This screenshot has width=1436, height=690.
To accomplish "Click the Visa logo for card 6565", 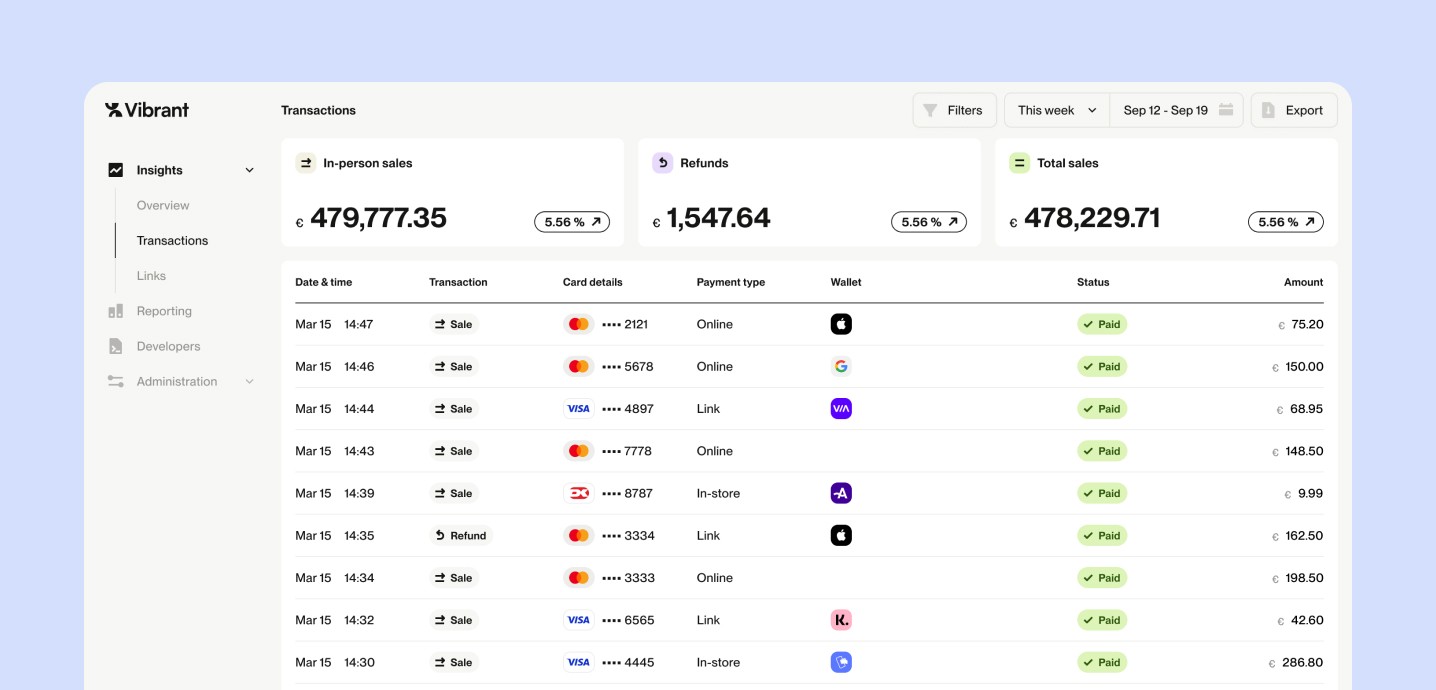I will pyautogui.click(x=579, y=620).
